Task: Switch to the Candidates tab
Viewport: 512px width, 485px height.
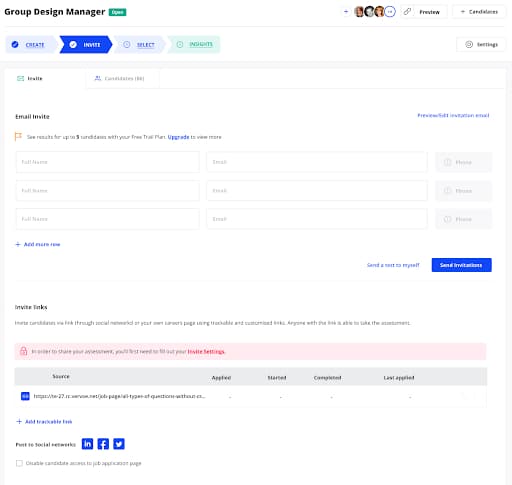Action: click(119, 79)
